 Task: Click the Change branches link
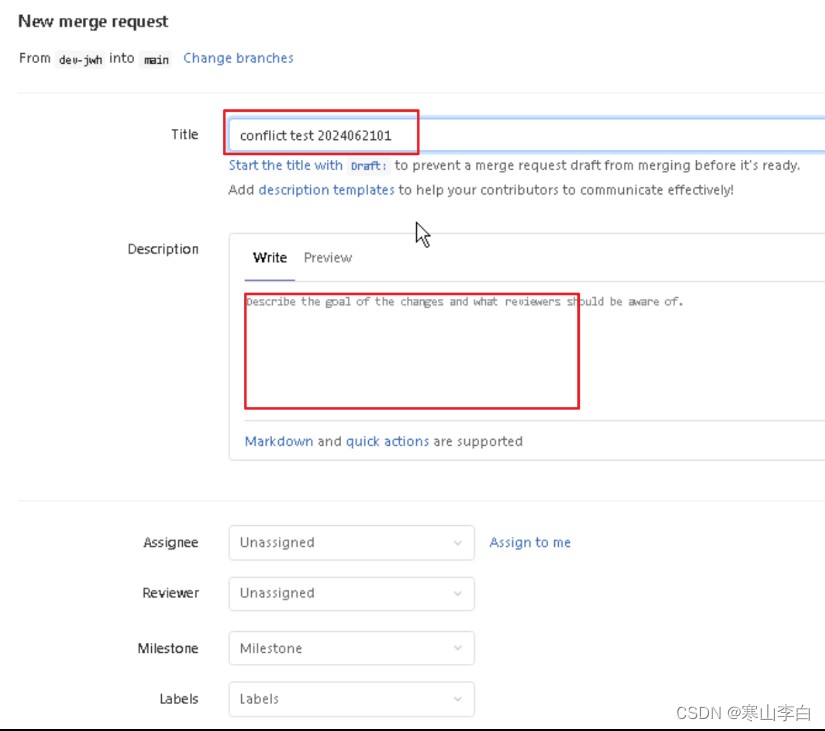pyautogui.click(x=238, y=58)
